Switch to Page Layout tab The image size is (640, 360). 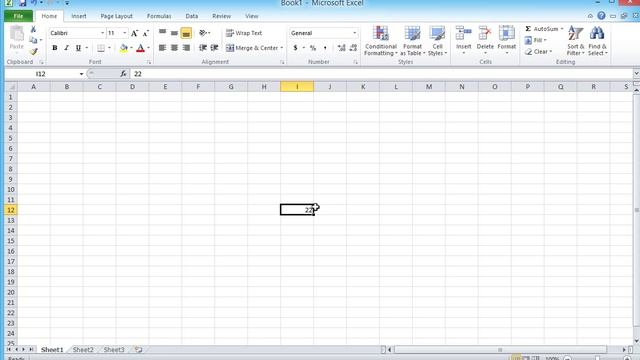click(116, 16)
